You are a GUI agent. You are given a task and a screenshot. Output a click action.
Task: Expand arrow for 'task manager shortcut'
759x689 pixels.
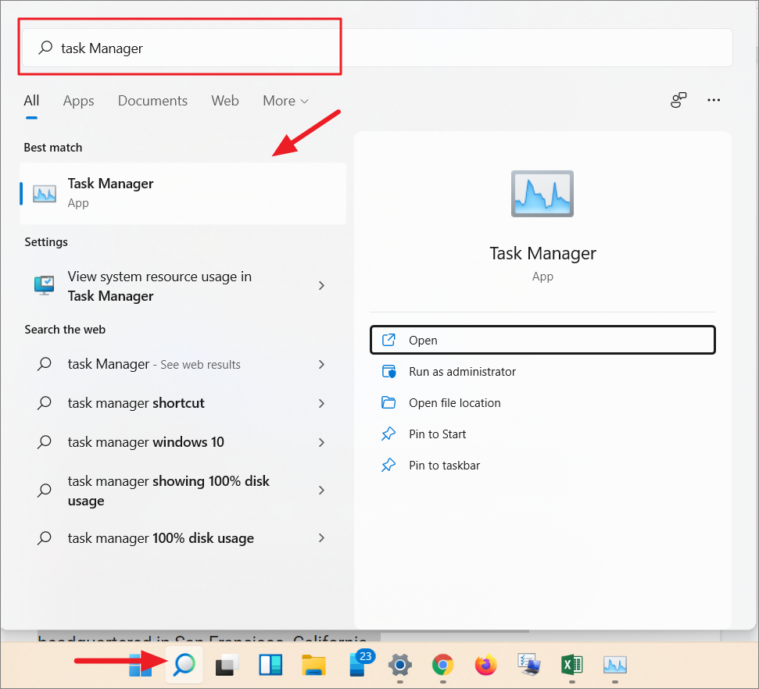pyautogui.click(x=321, y=403)
